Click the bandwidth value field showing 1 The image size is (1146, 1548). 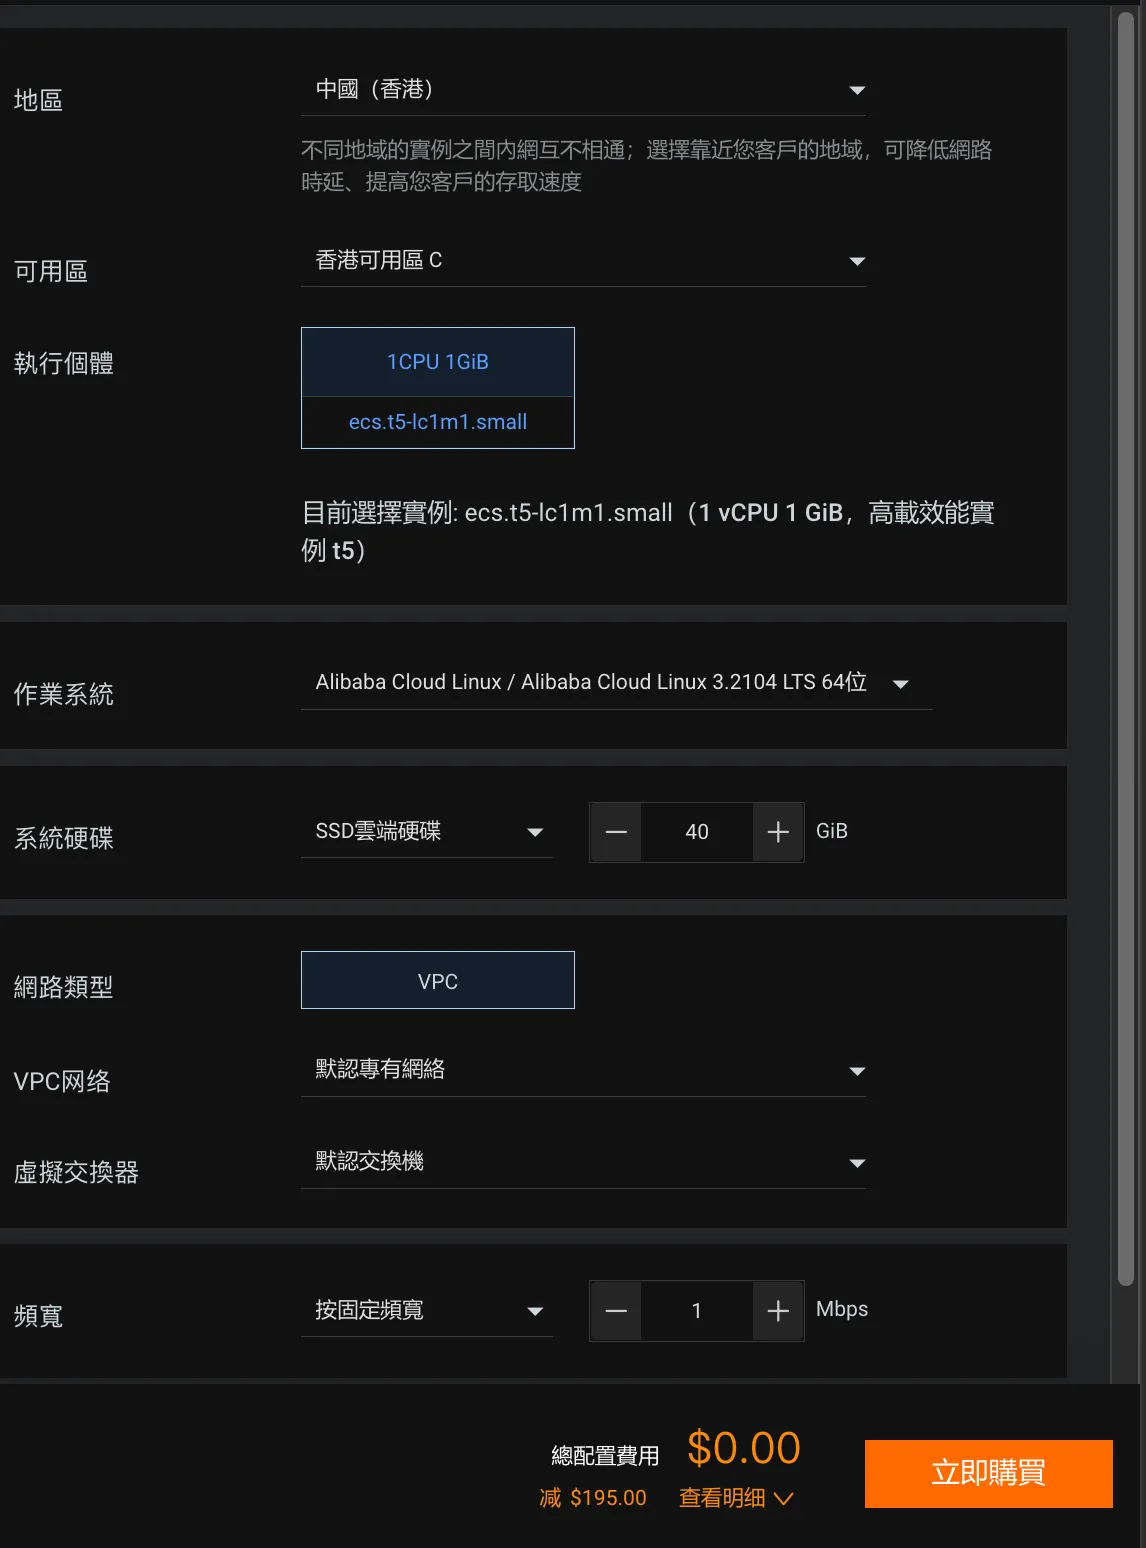(697, 1311)
